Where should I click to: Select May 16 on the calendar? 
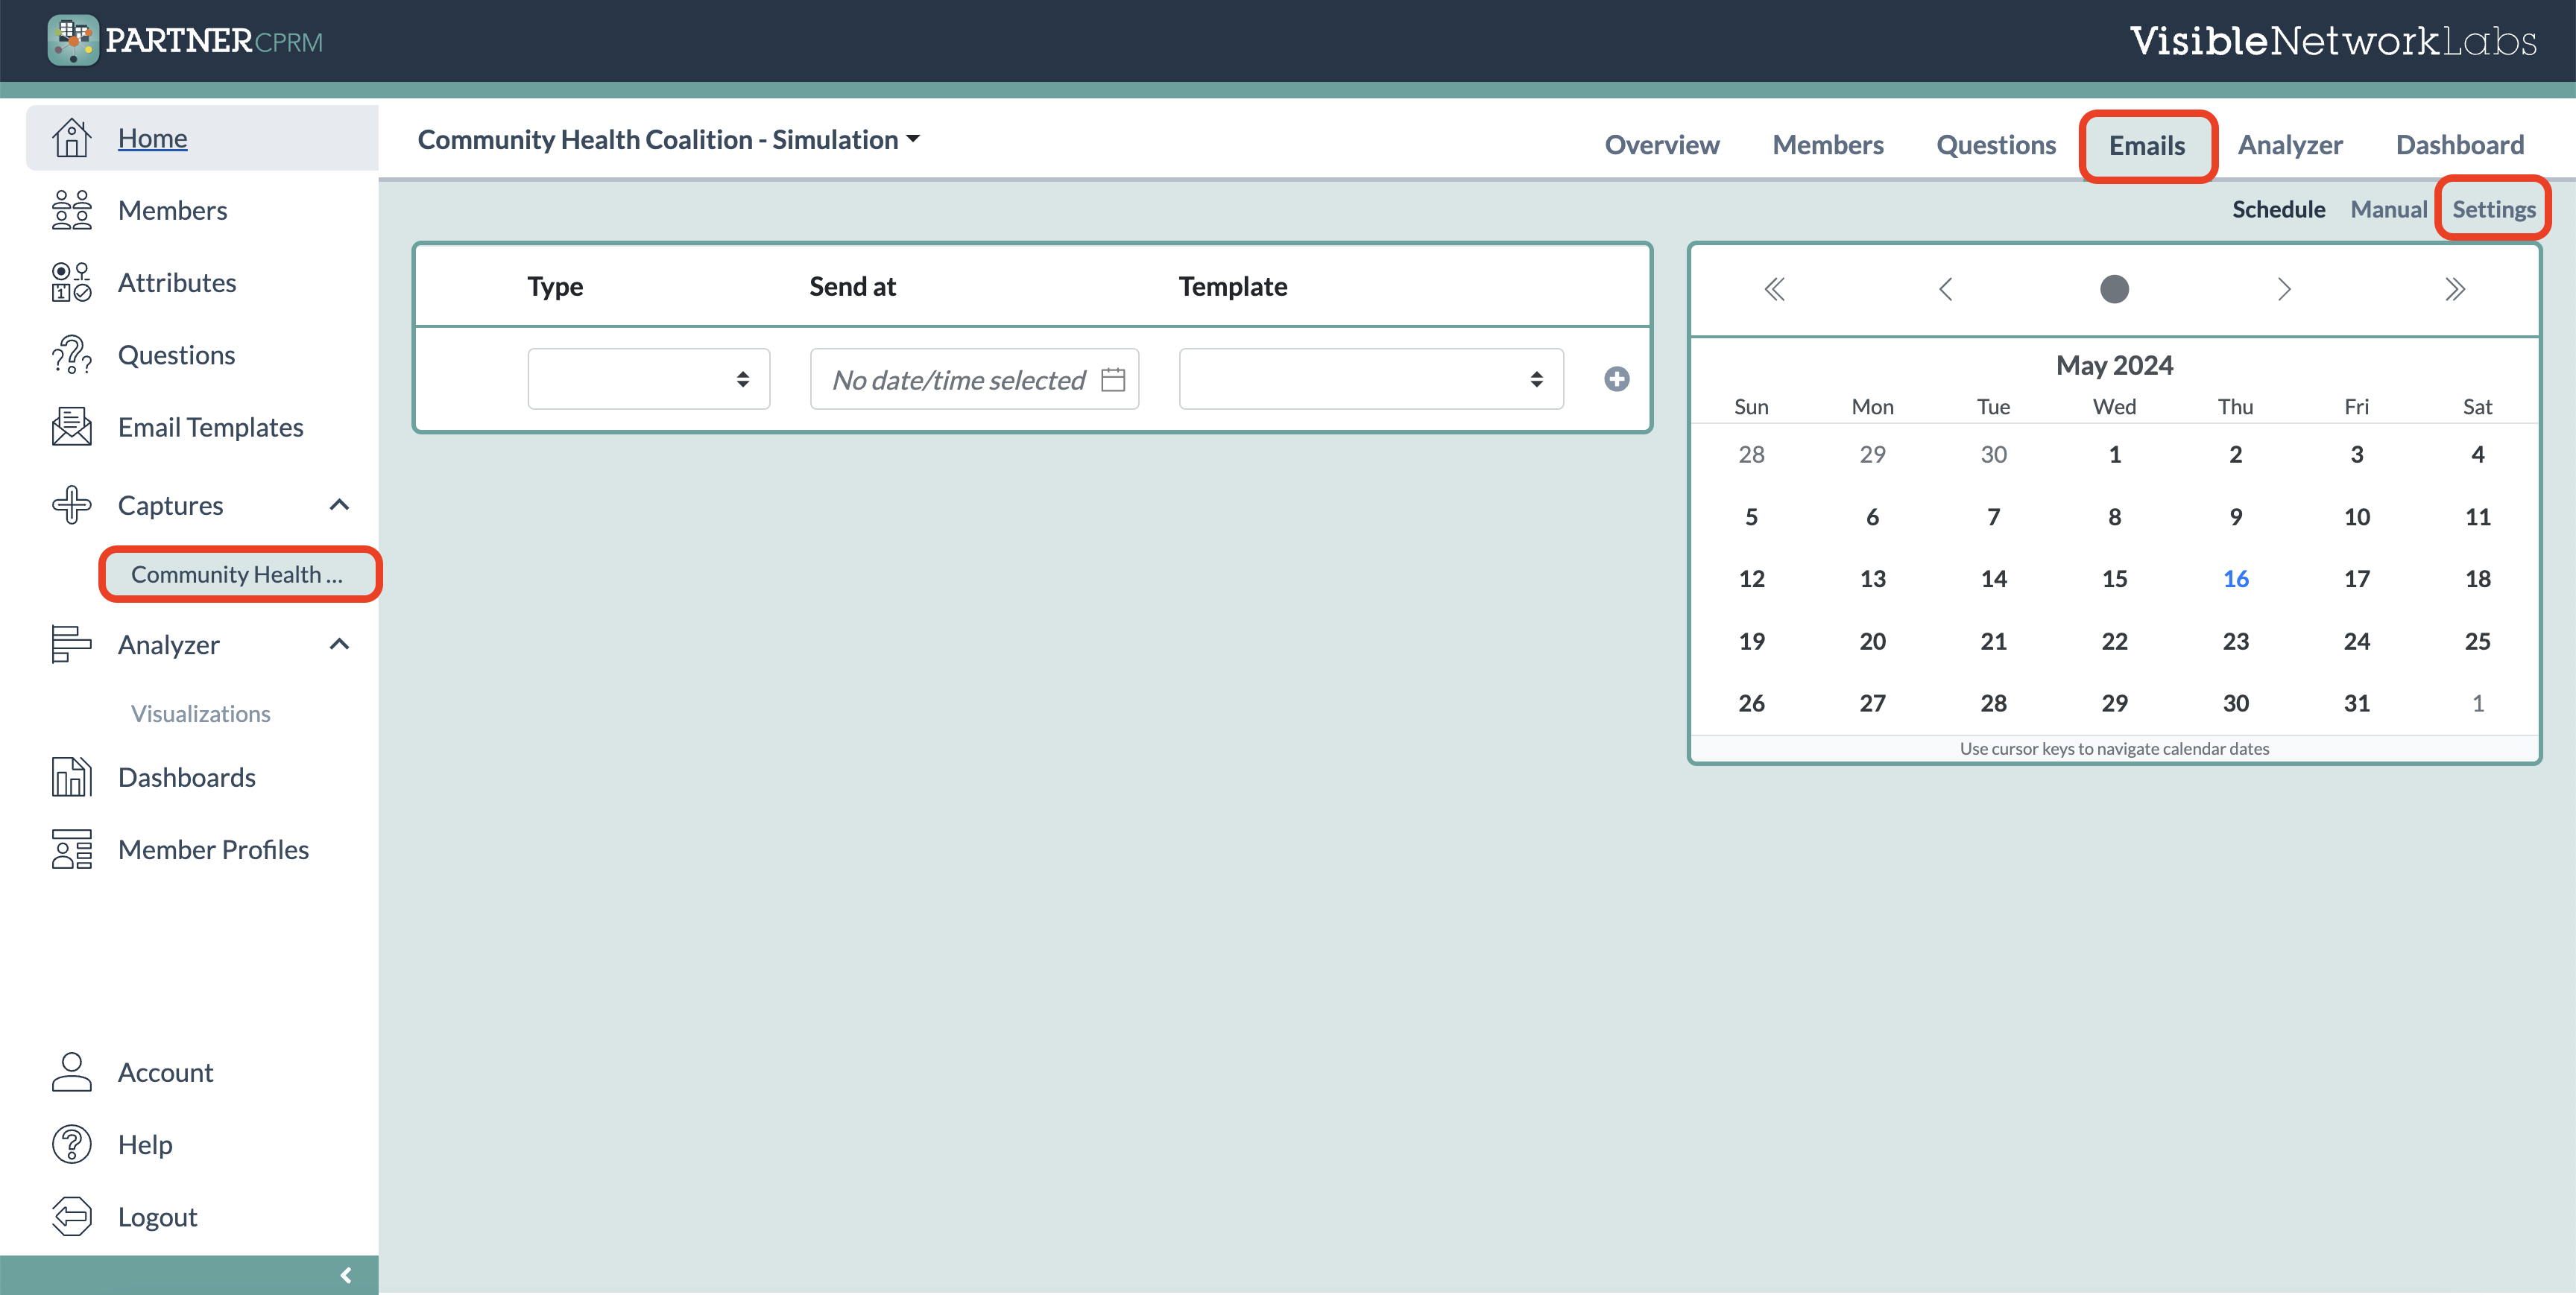pyautogui.click(x=2236, y=578)
